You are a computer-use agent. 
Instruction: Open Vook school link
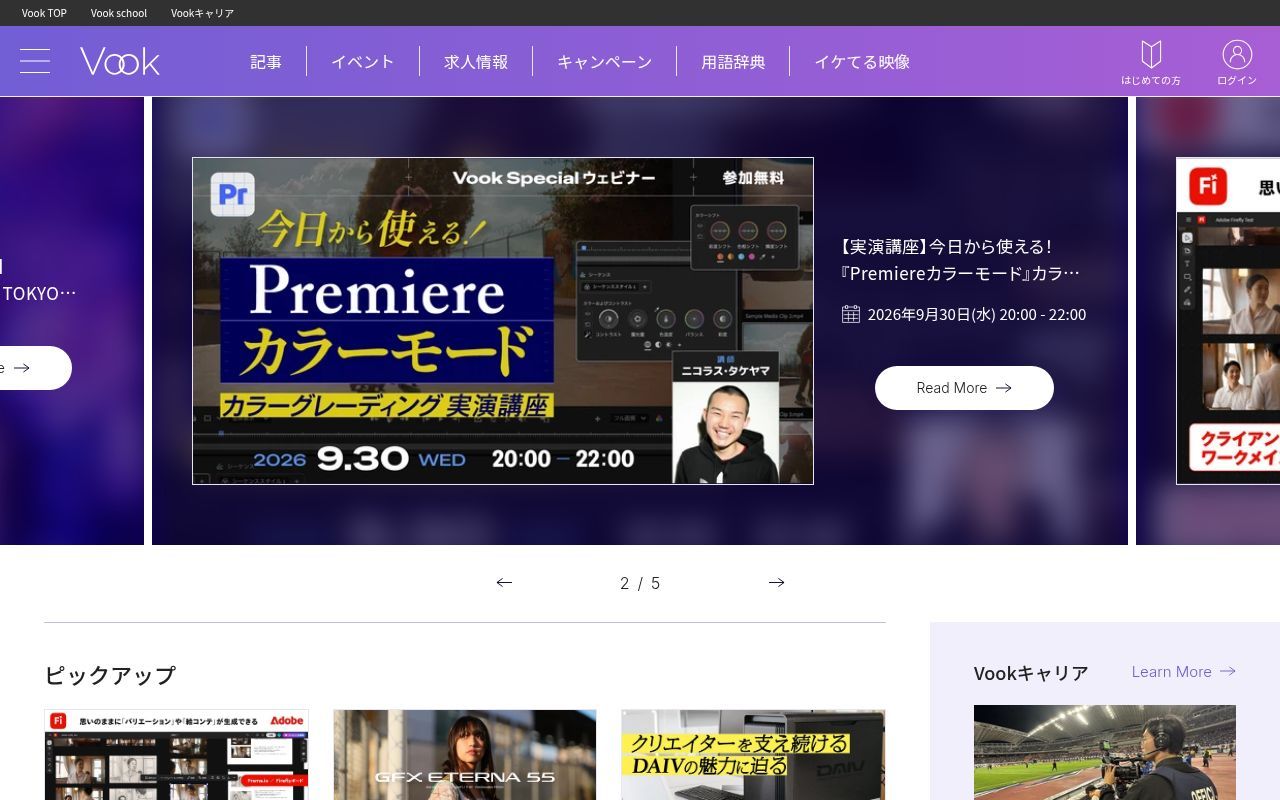point(119,13)
